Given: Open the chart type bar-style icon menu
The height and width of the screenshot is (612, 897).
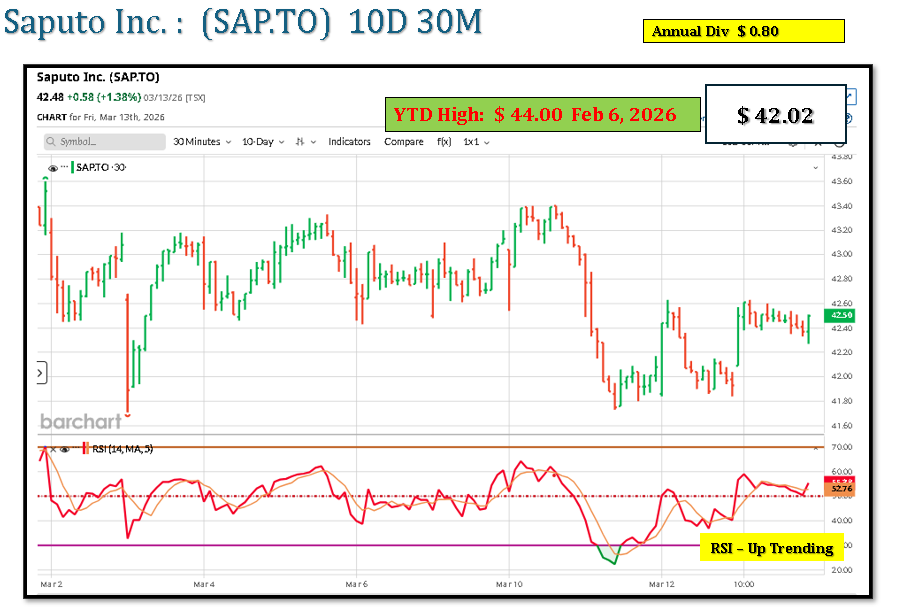Looking at the screenshot, I should 301,142.
